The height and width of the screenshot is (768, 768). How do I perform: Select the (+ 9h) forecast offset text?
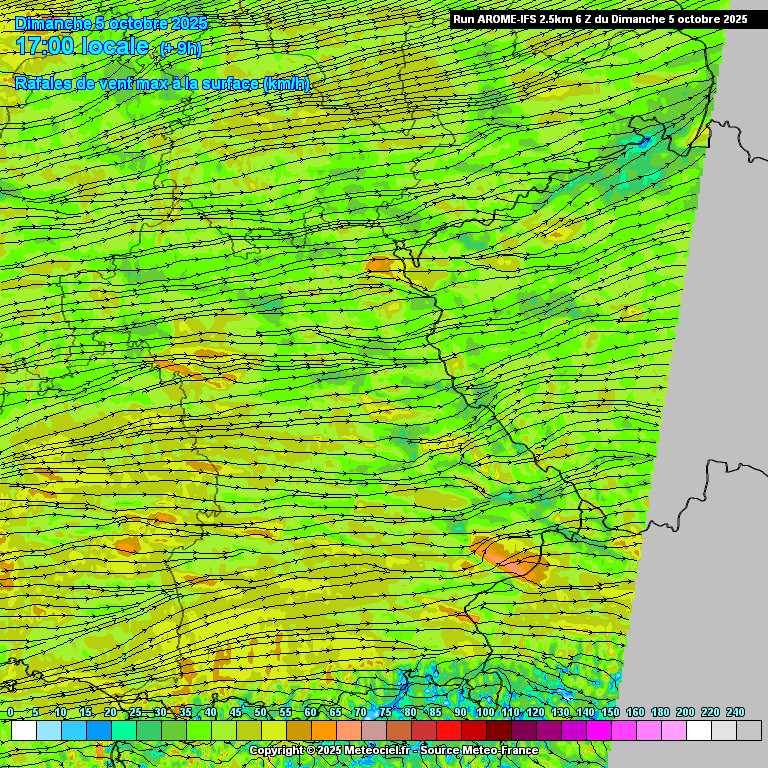(x=180, y=48)
